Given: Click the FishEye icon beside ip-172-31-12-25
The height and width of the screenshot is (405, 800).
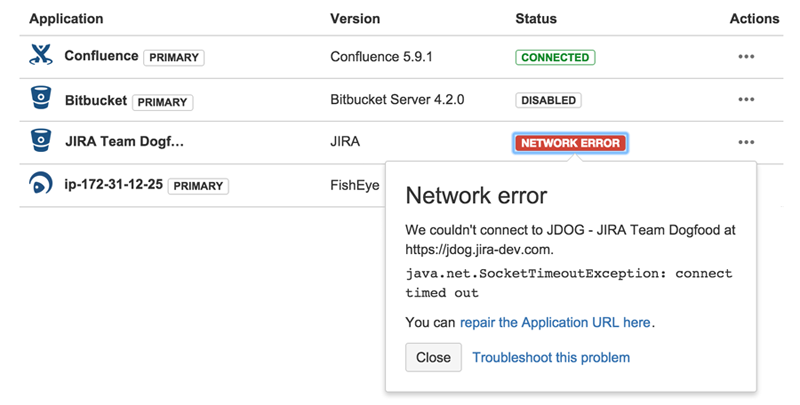Looking at the screenshot, I should pos(41,183).
